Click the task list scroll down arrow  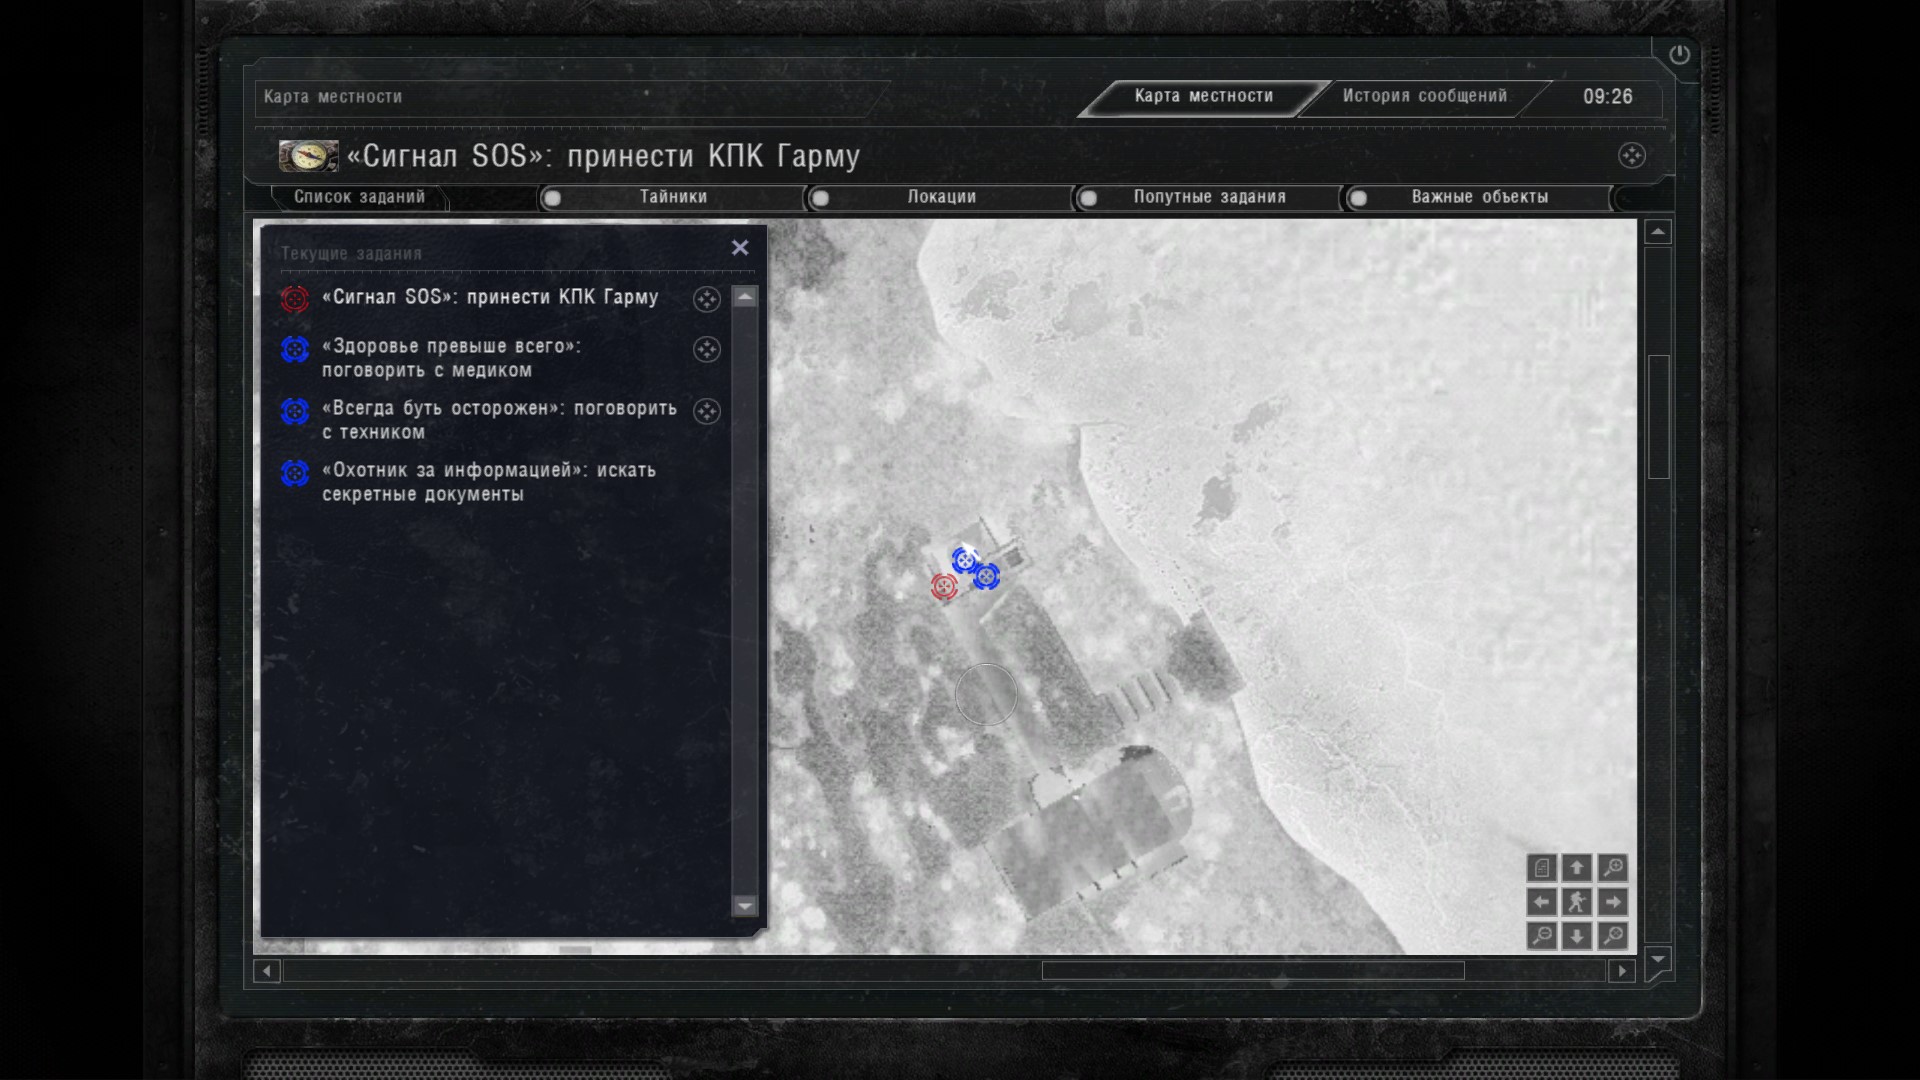pos(745,905)
